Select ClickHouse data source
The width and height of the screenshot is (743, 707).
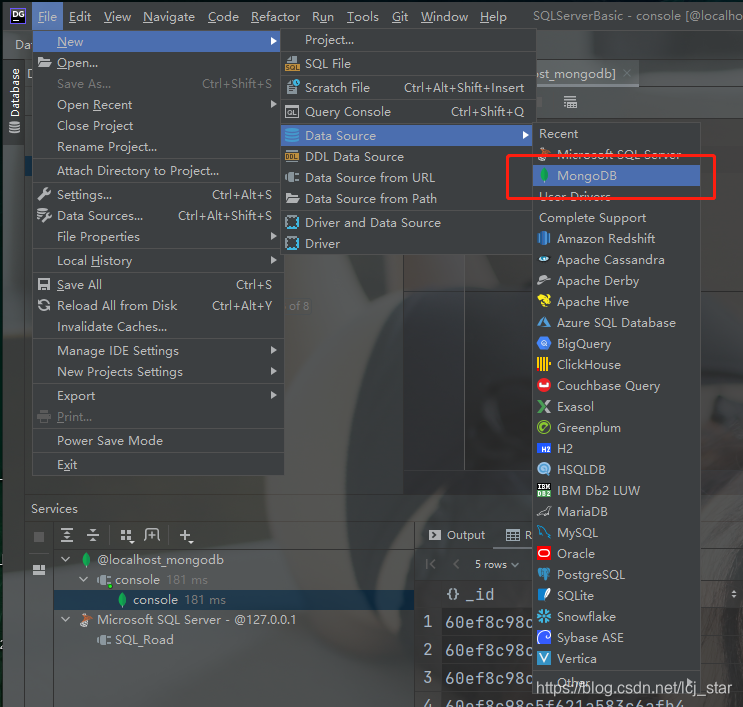[x=616, y=364]
